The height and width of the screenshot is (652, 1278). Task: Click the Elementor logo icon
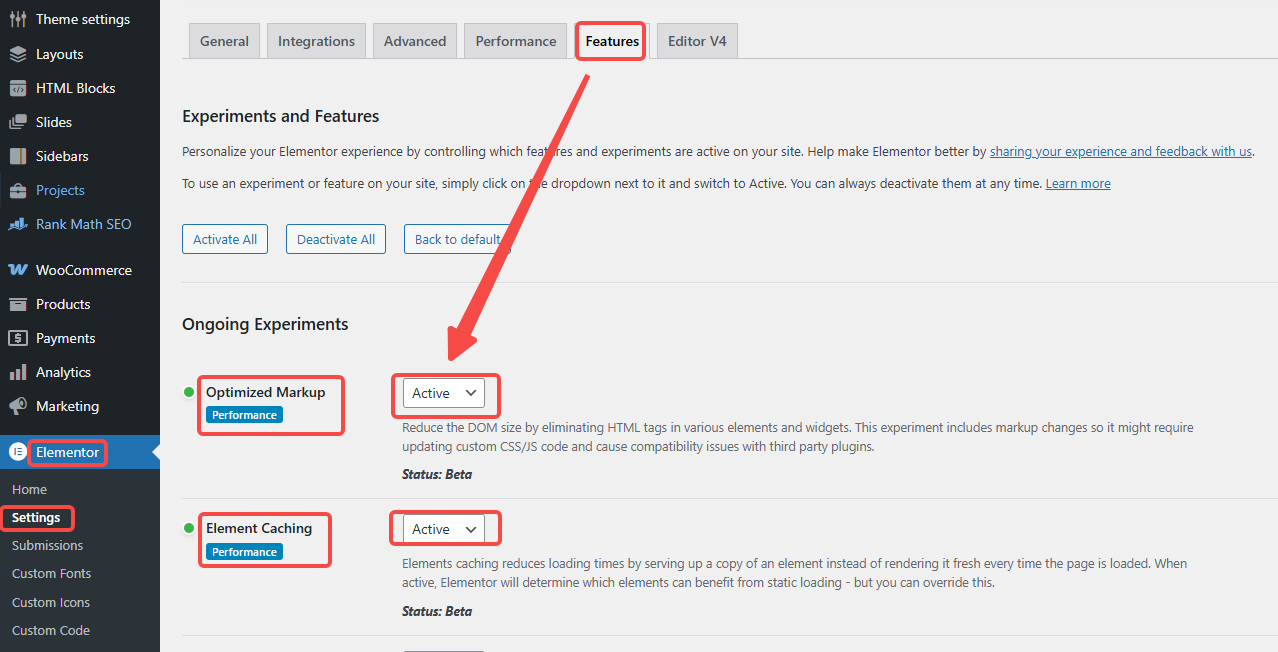tap(18, 452)
